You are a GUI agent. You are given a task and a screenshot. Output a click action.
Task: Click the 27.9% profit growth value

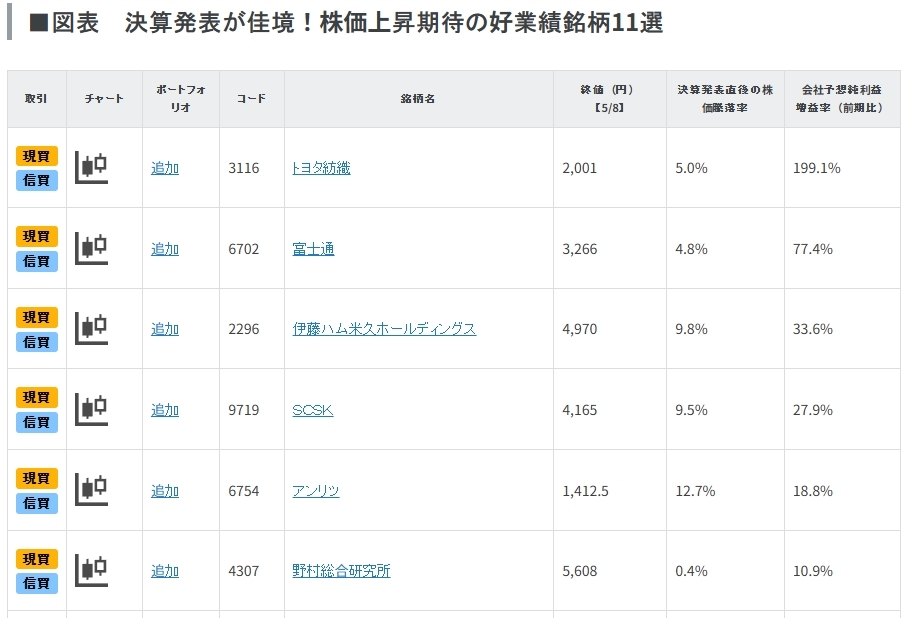point(812,410)
